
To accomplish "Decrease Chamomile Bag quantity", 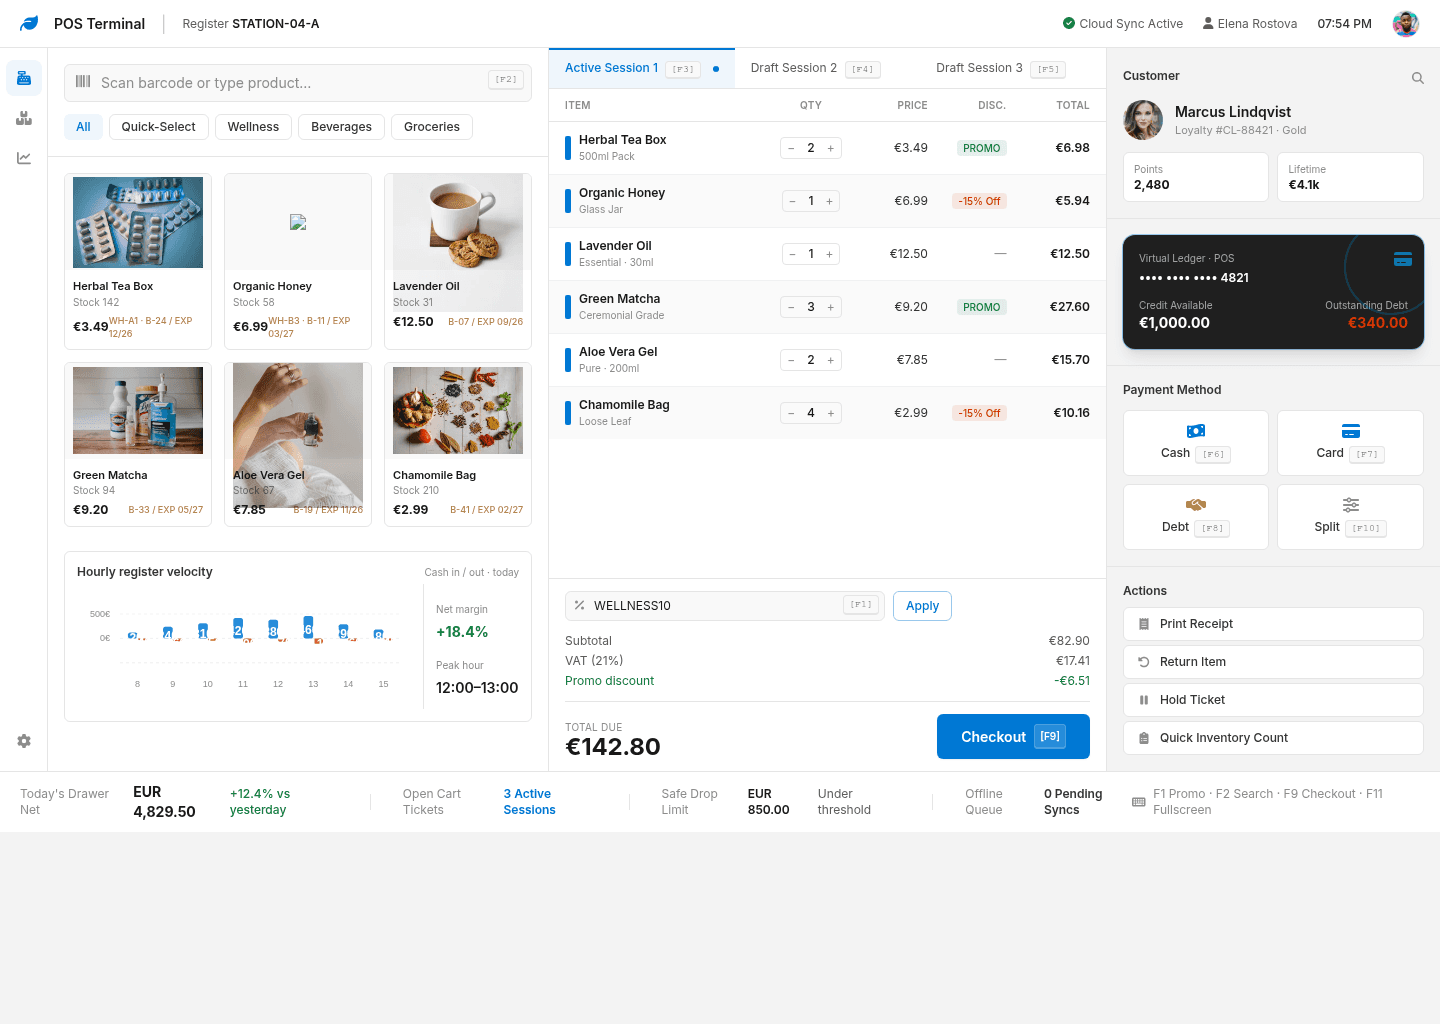I will 791,413.
